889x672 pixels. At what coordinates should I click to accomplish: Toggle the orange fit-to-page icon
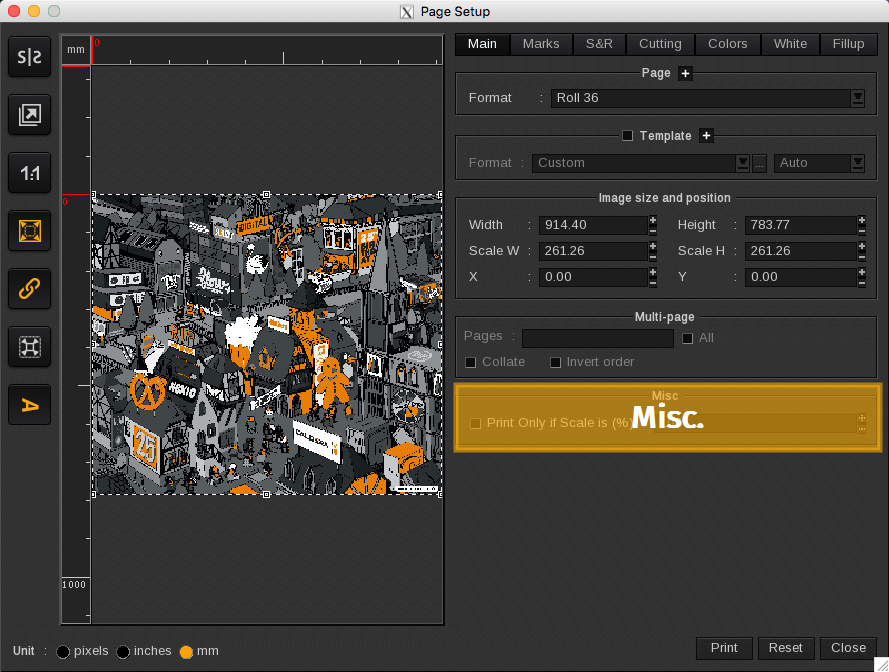coord(30,231)
